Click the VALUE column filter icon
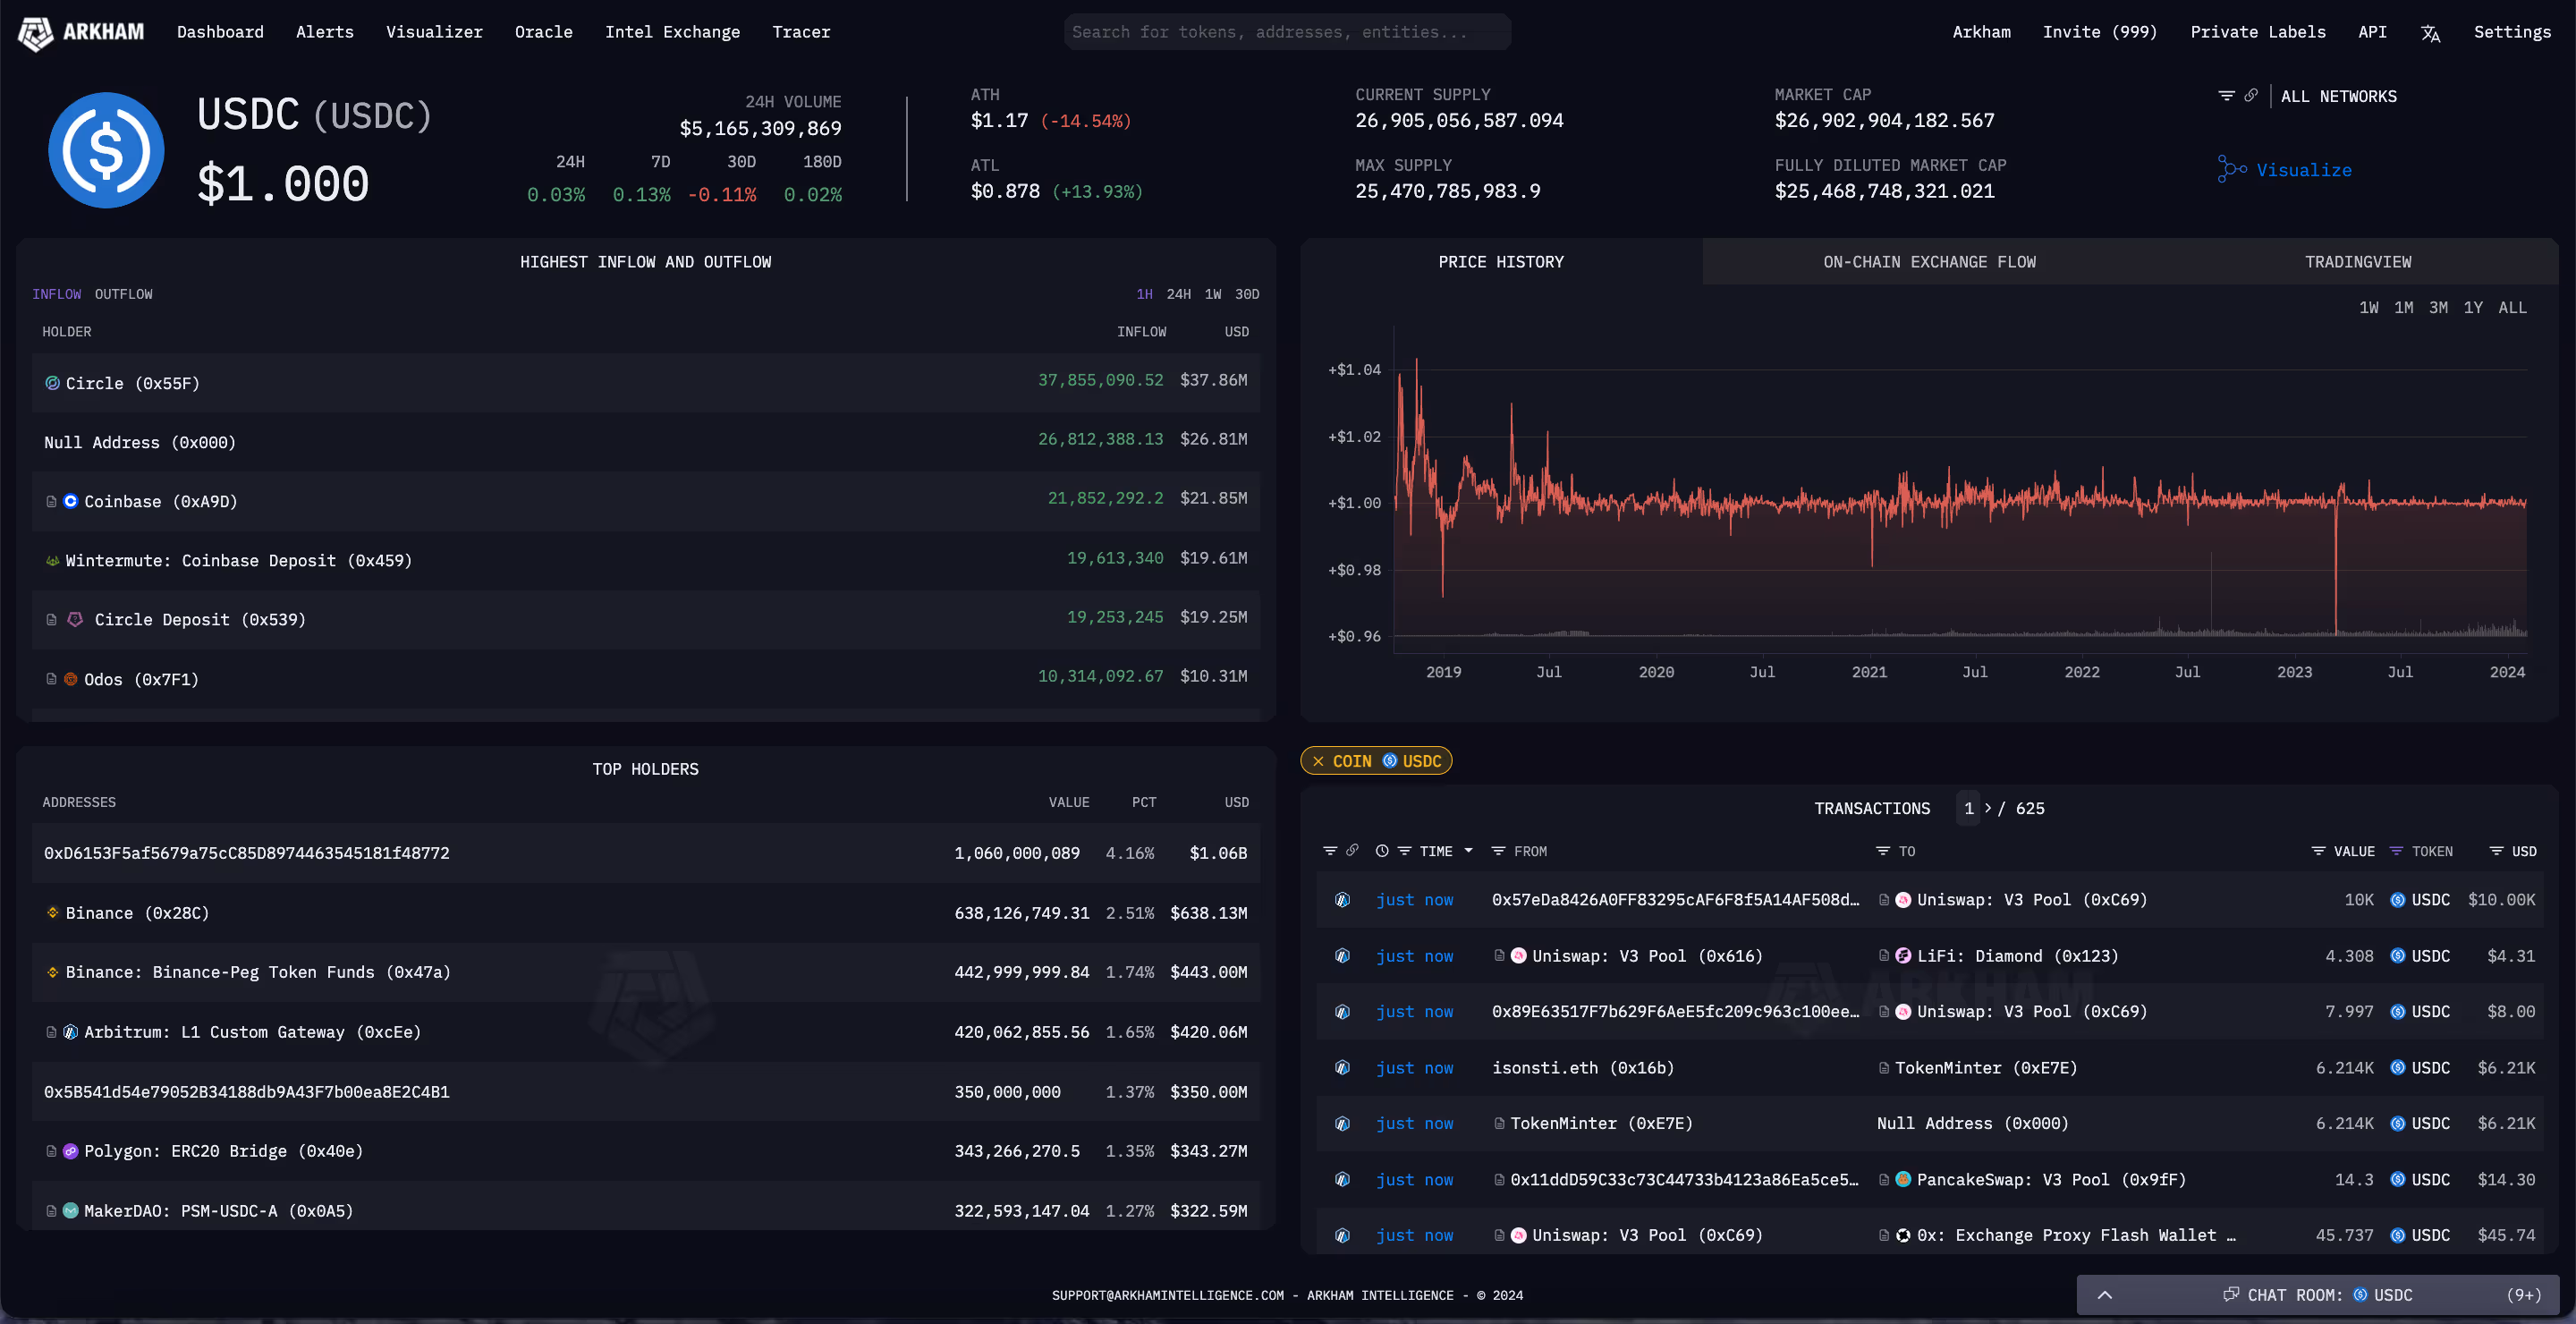The image size is (2576, 1324). 2320,850
